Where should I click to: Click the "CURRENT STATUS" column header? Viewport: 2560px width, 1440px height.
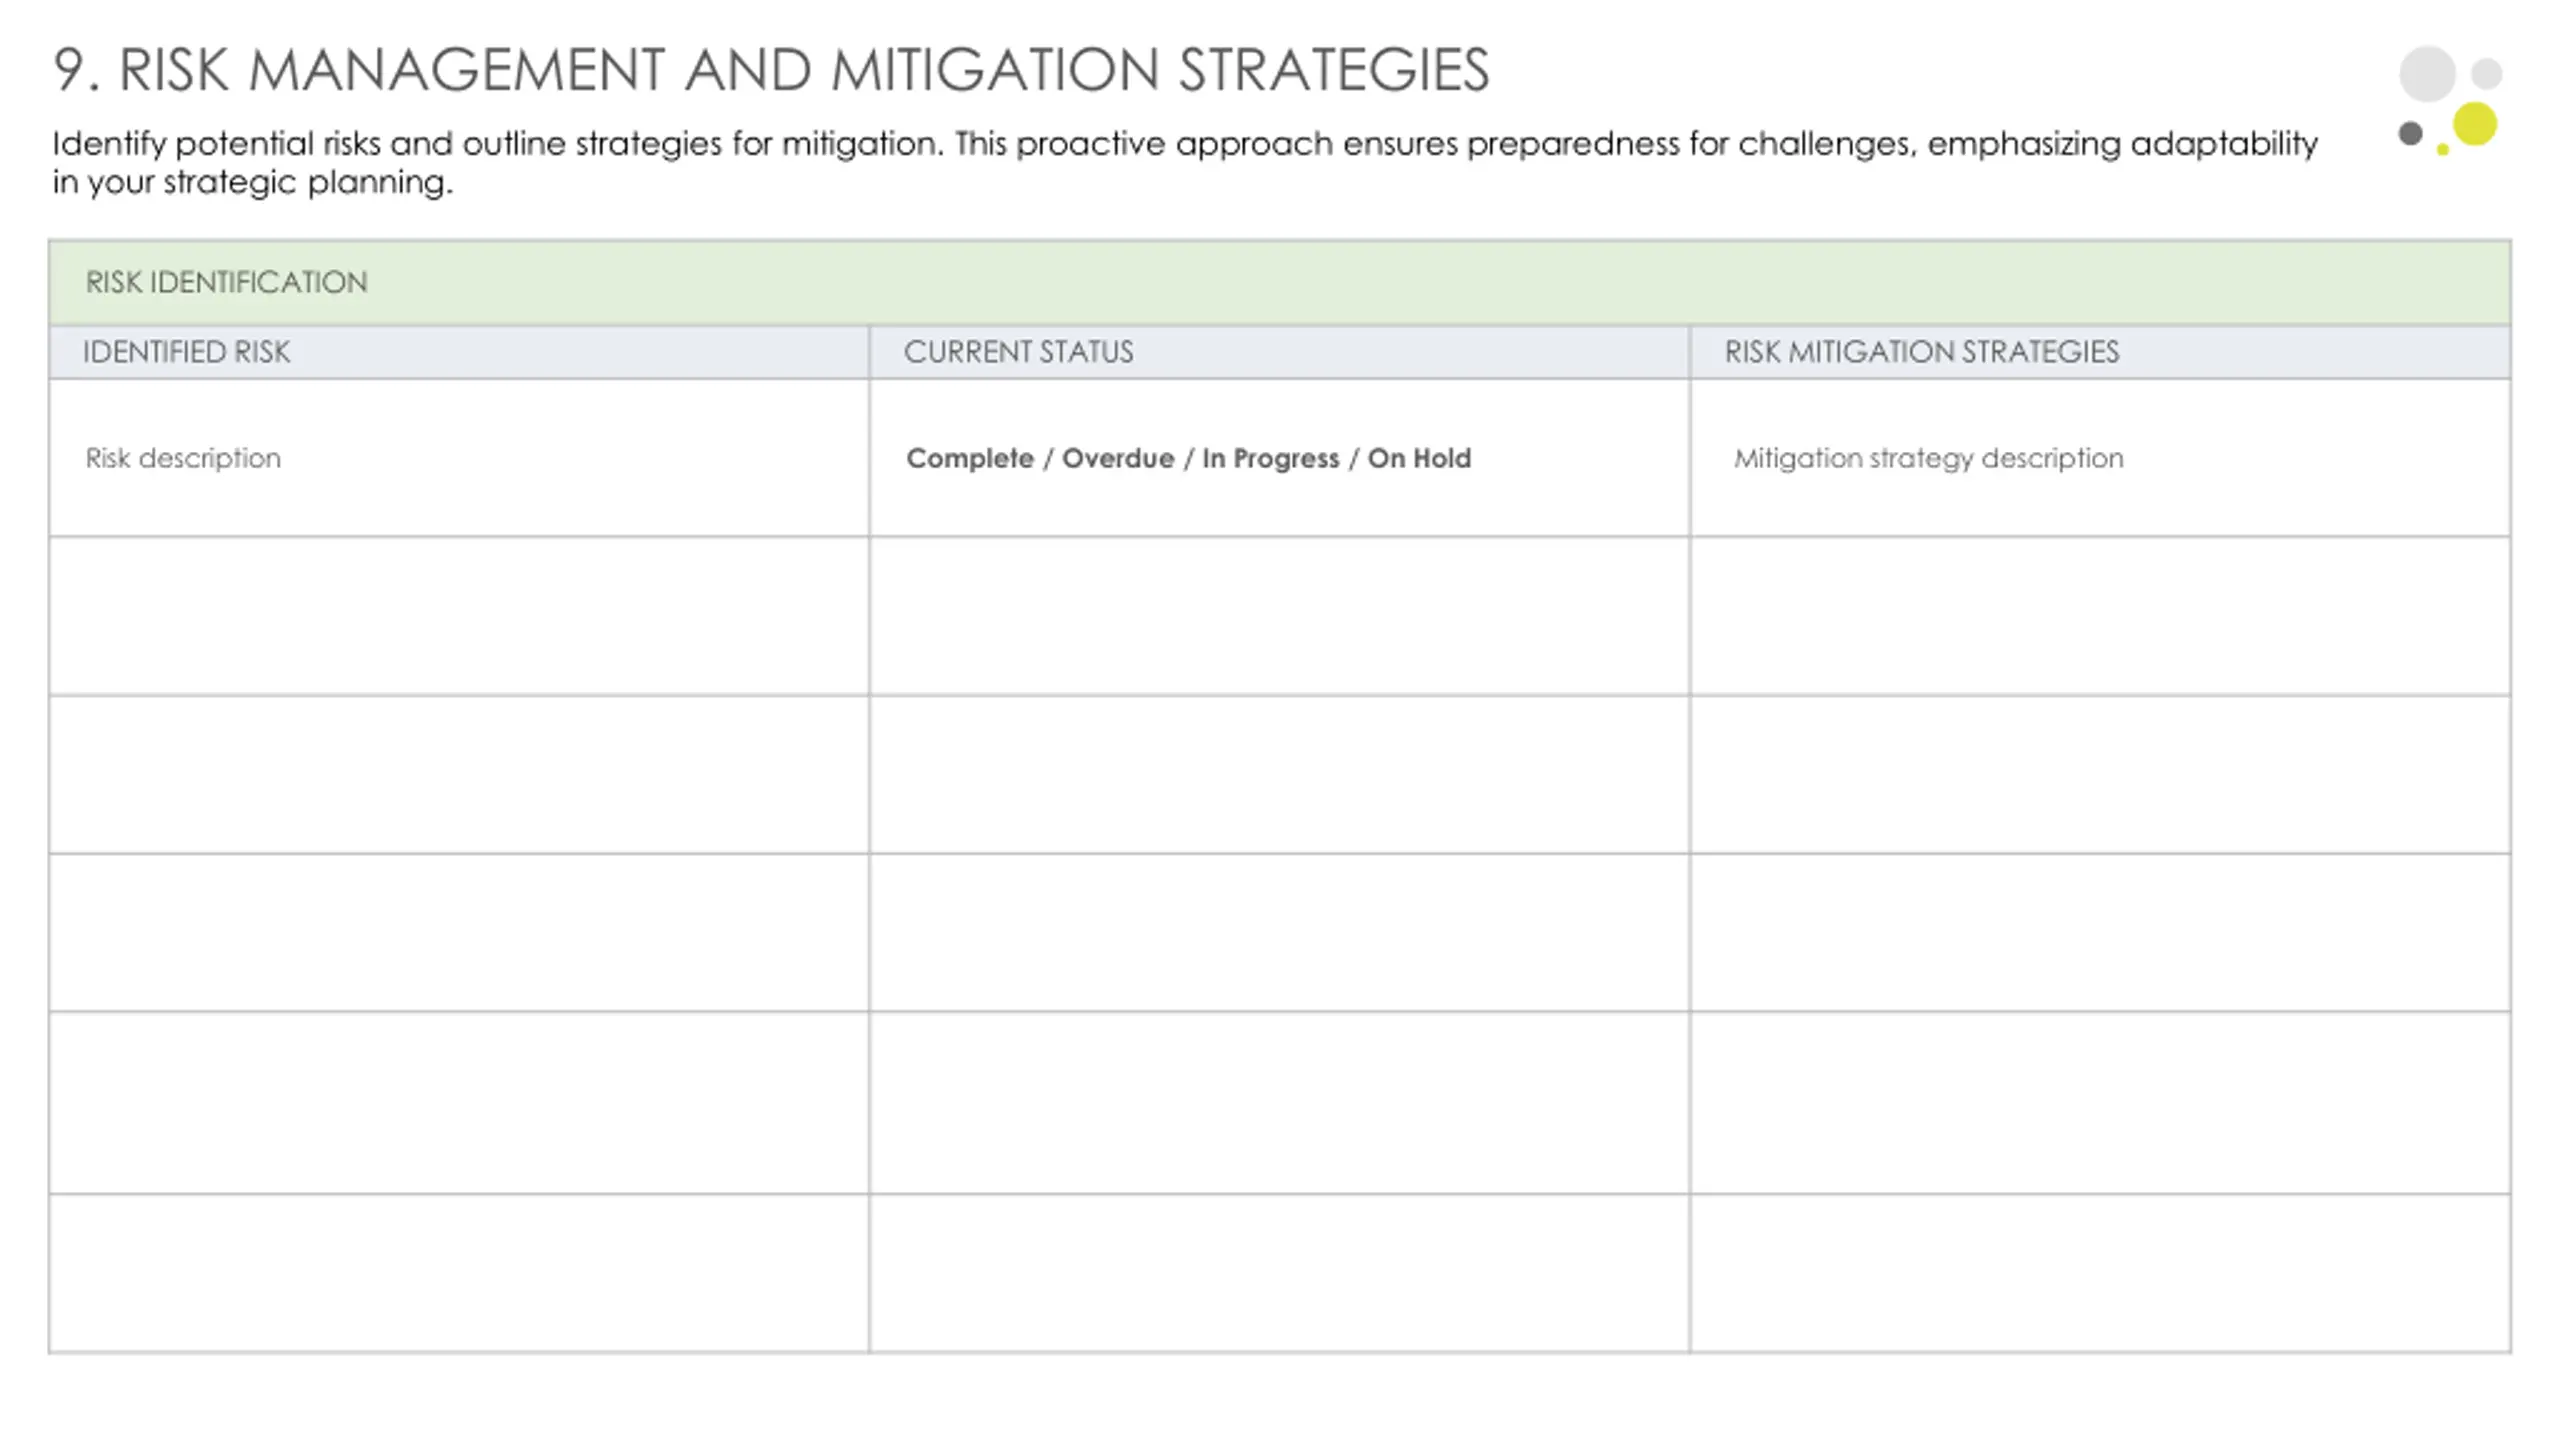coord(1279,352)
